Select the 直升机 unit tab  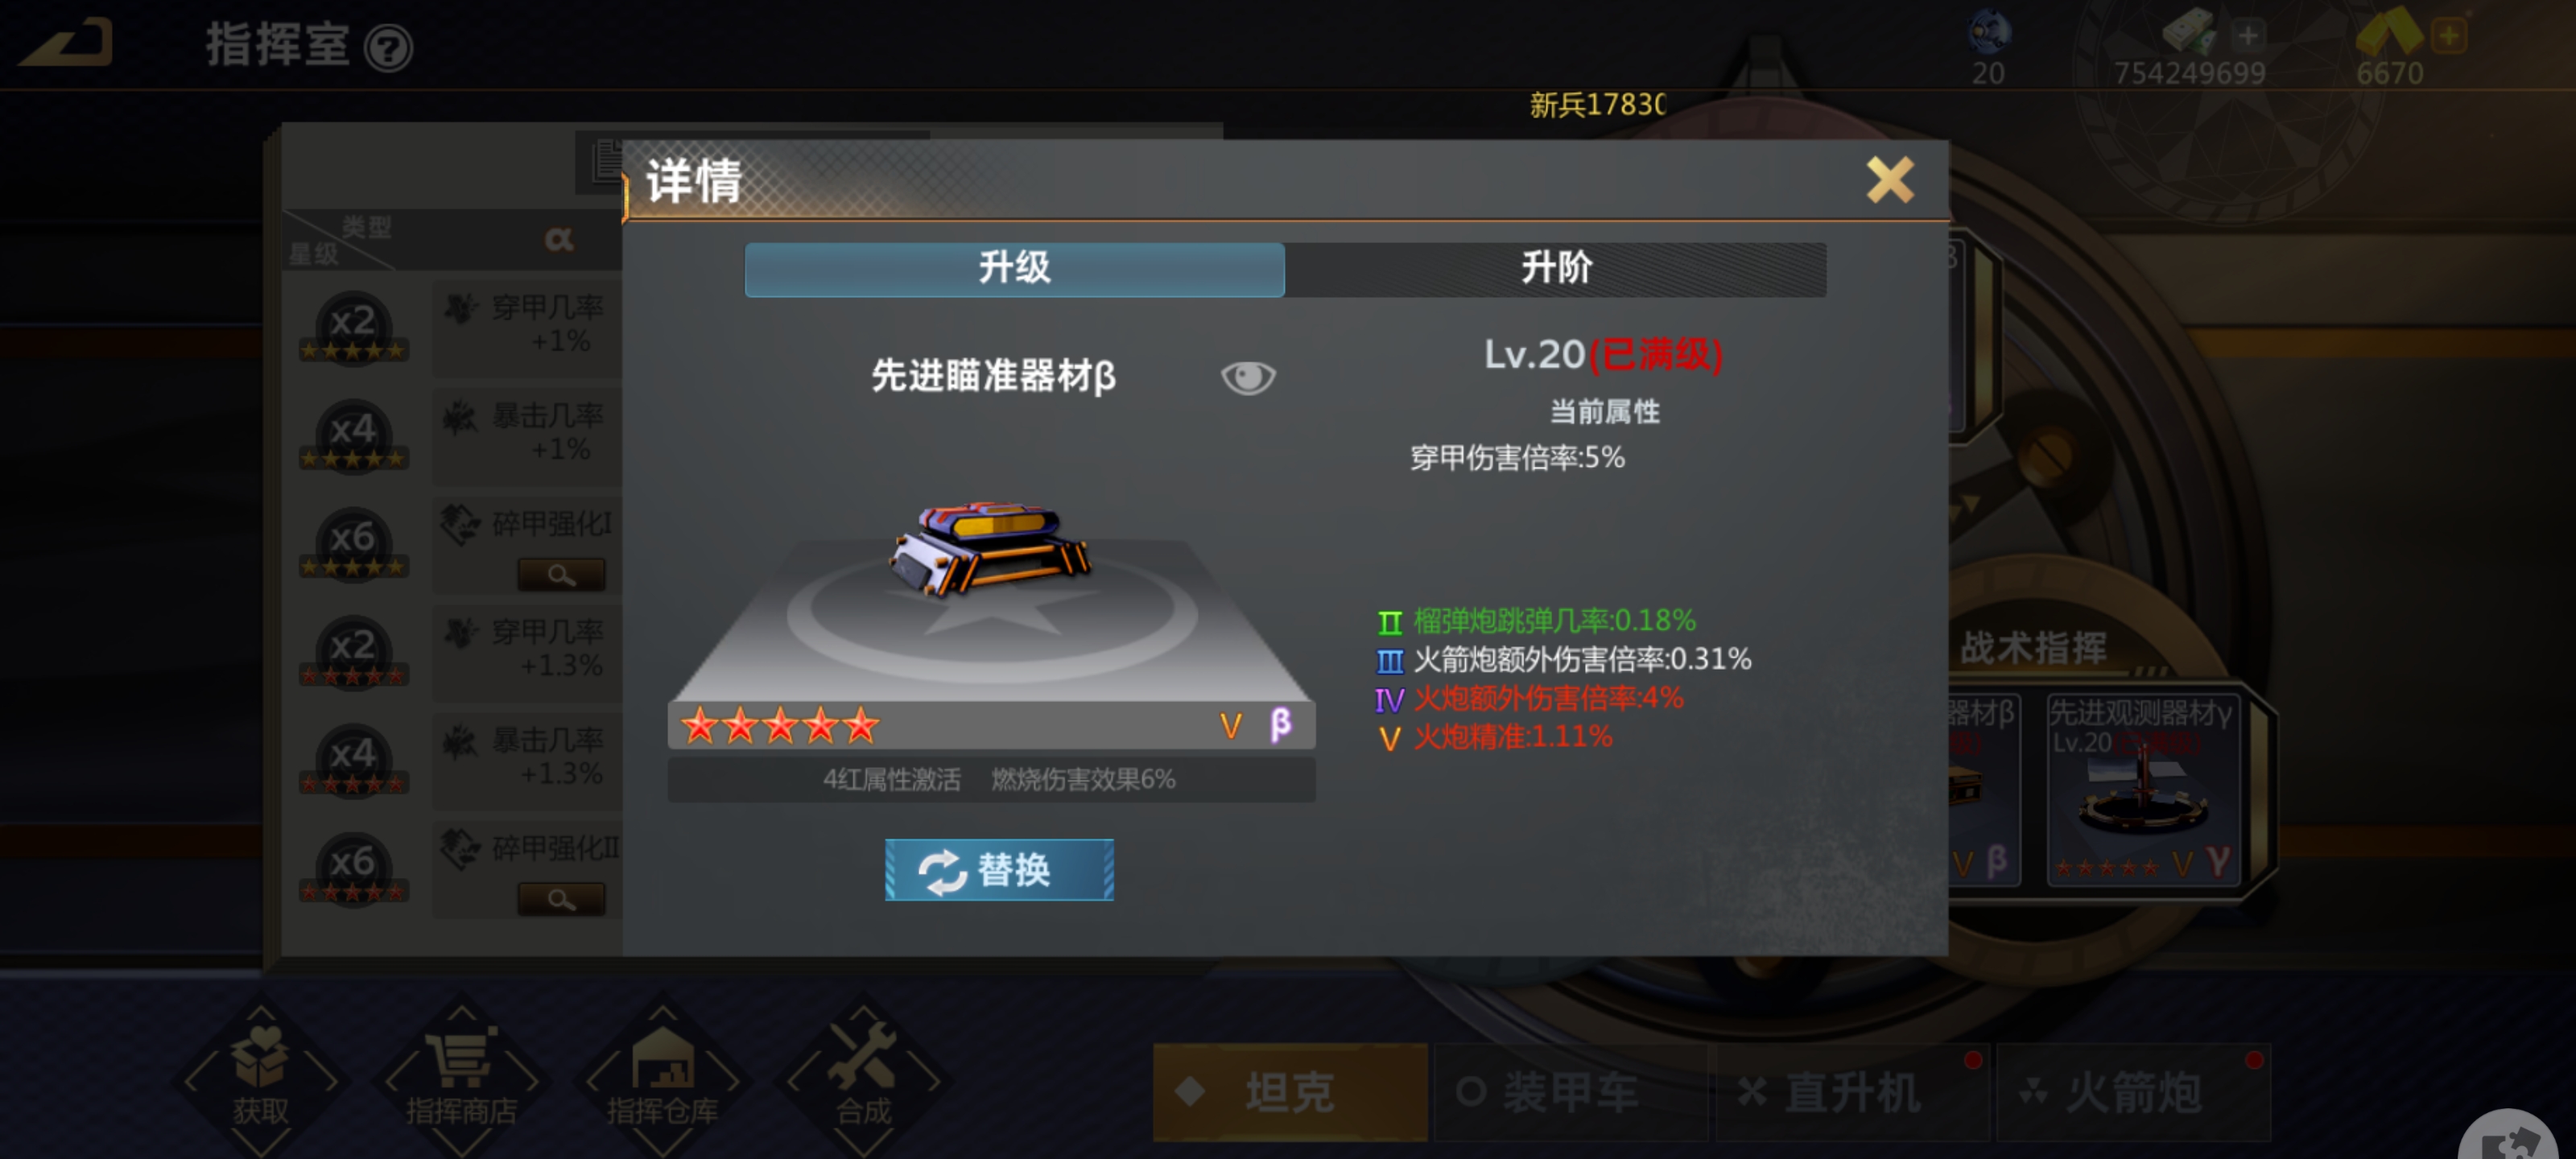pos(1852,1092)
